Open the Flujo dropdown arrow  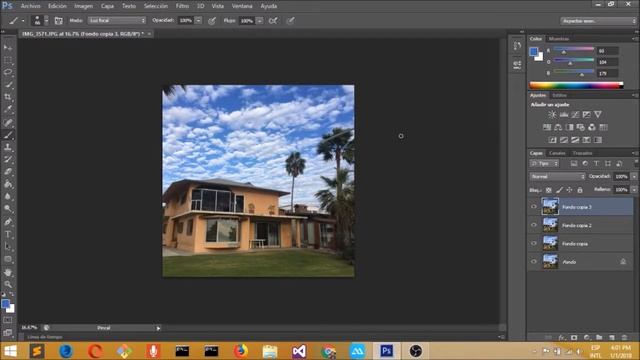pos(260,20)
